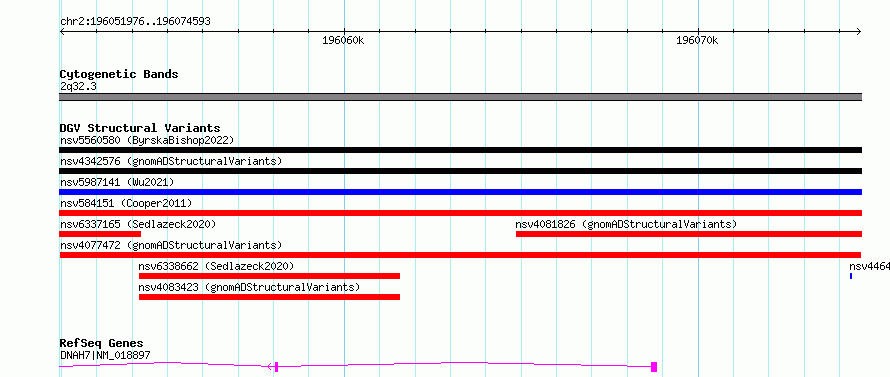Image resolution: width=890 pixels, height=377 pixels.
Task: Click the chr2:196051976..196074593 coordinate label
Action: click(135, 22)
